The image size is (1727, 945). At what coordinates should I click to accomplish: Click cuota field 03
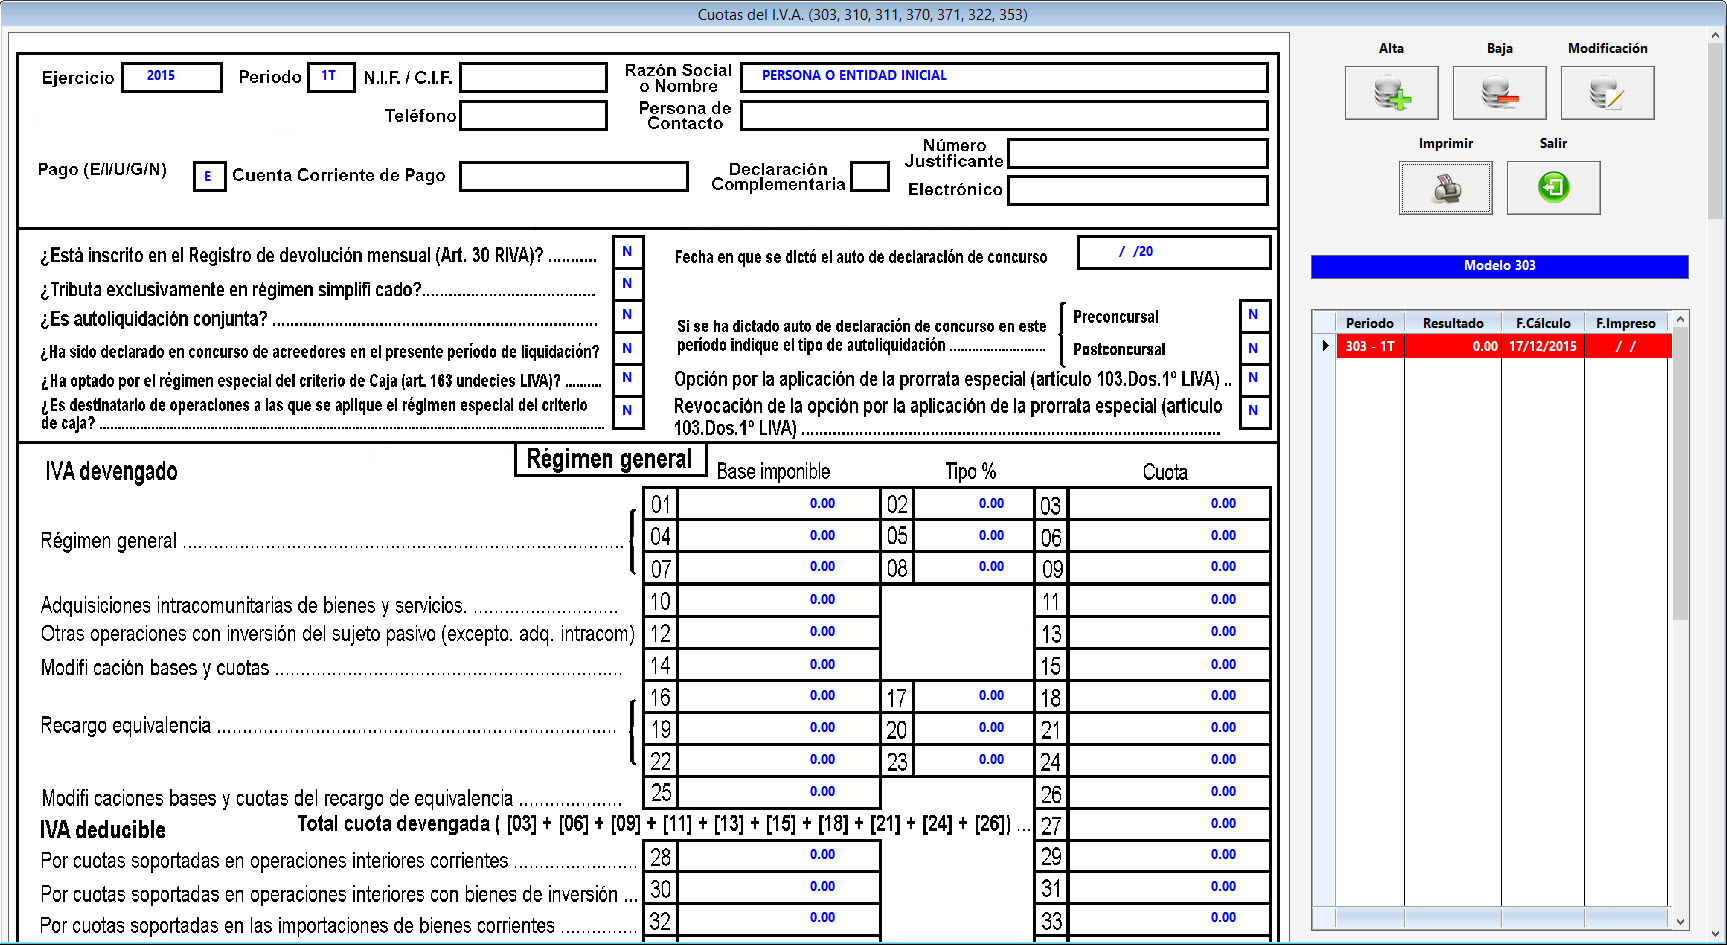1169,503
